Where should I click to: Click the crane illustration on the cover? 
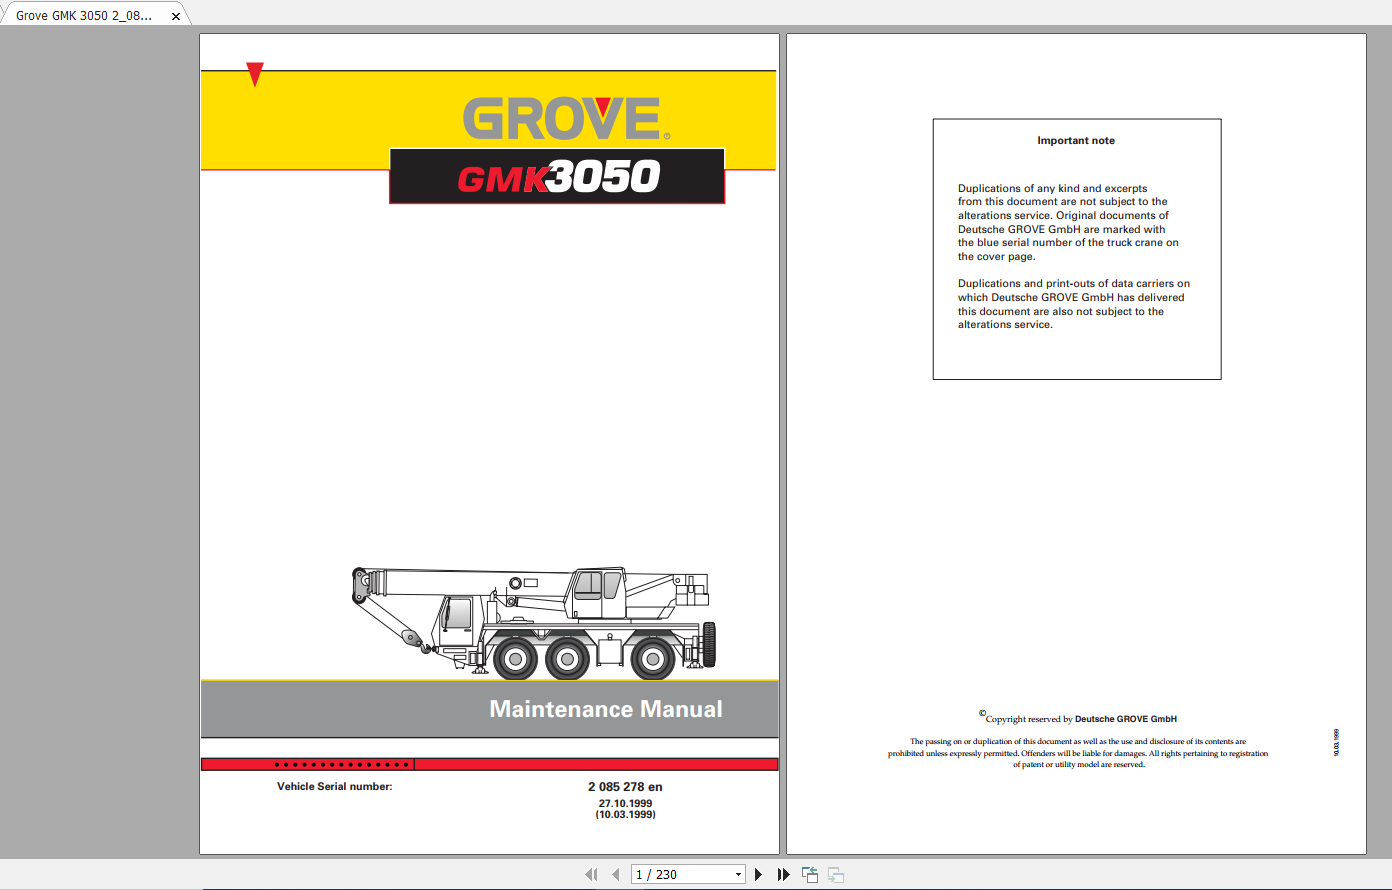pyautogui.click(x=534, y=622)
